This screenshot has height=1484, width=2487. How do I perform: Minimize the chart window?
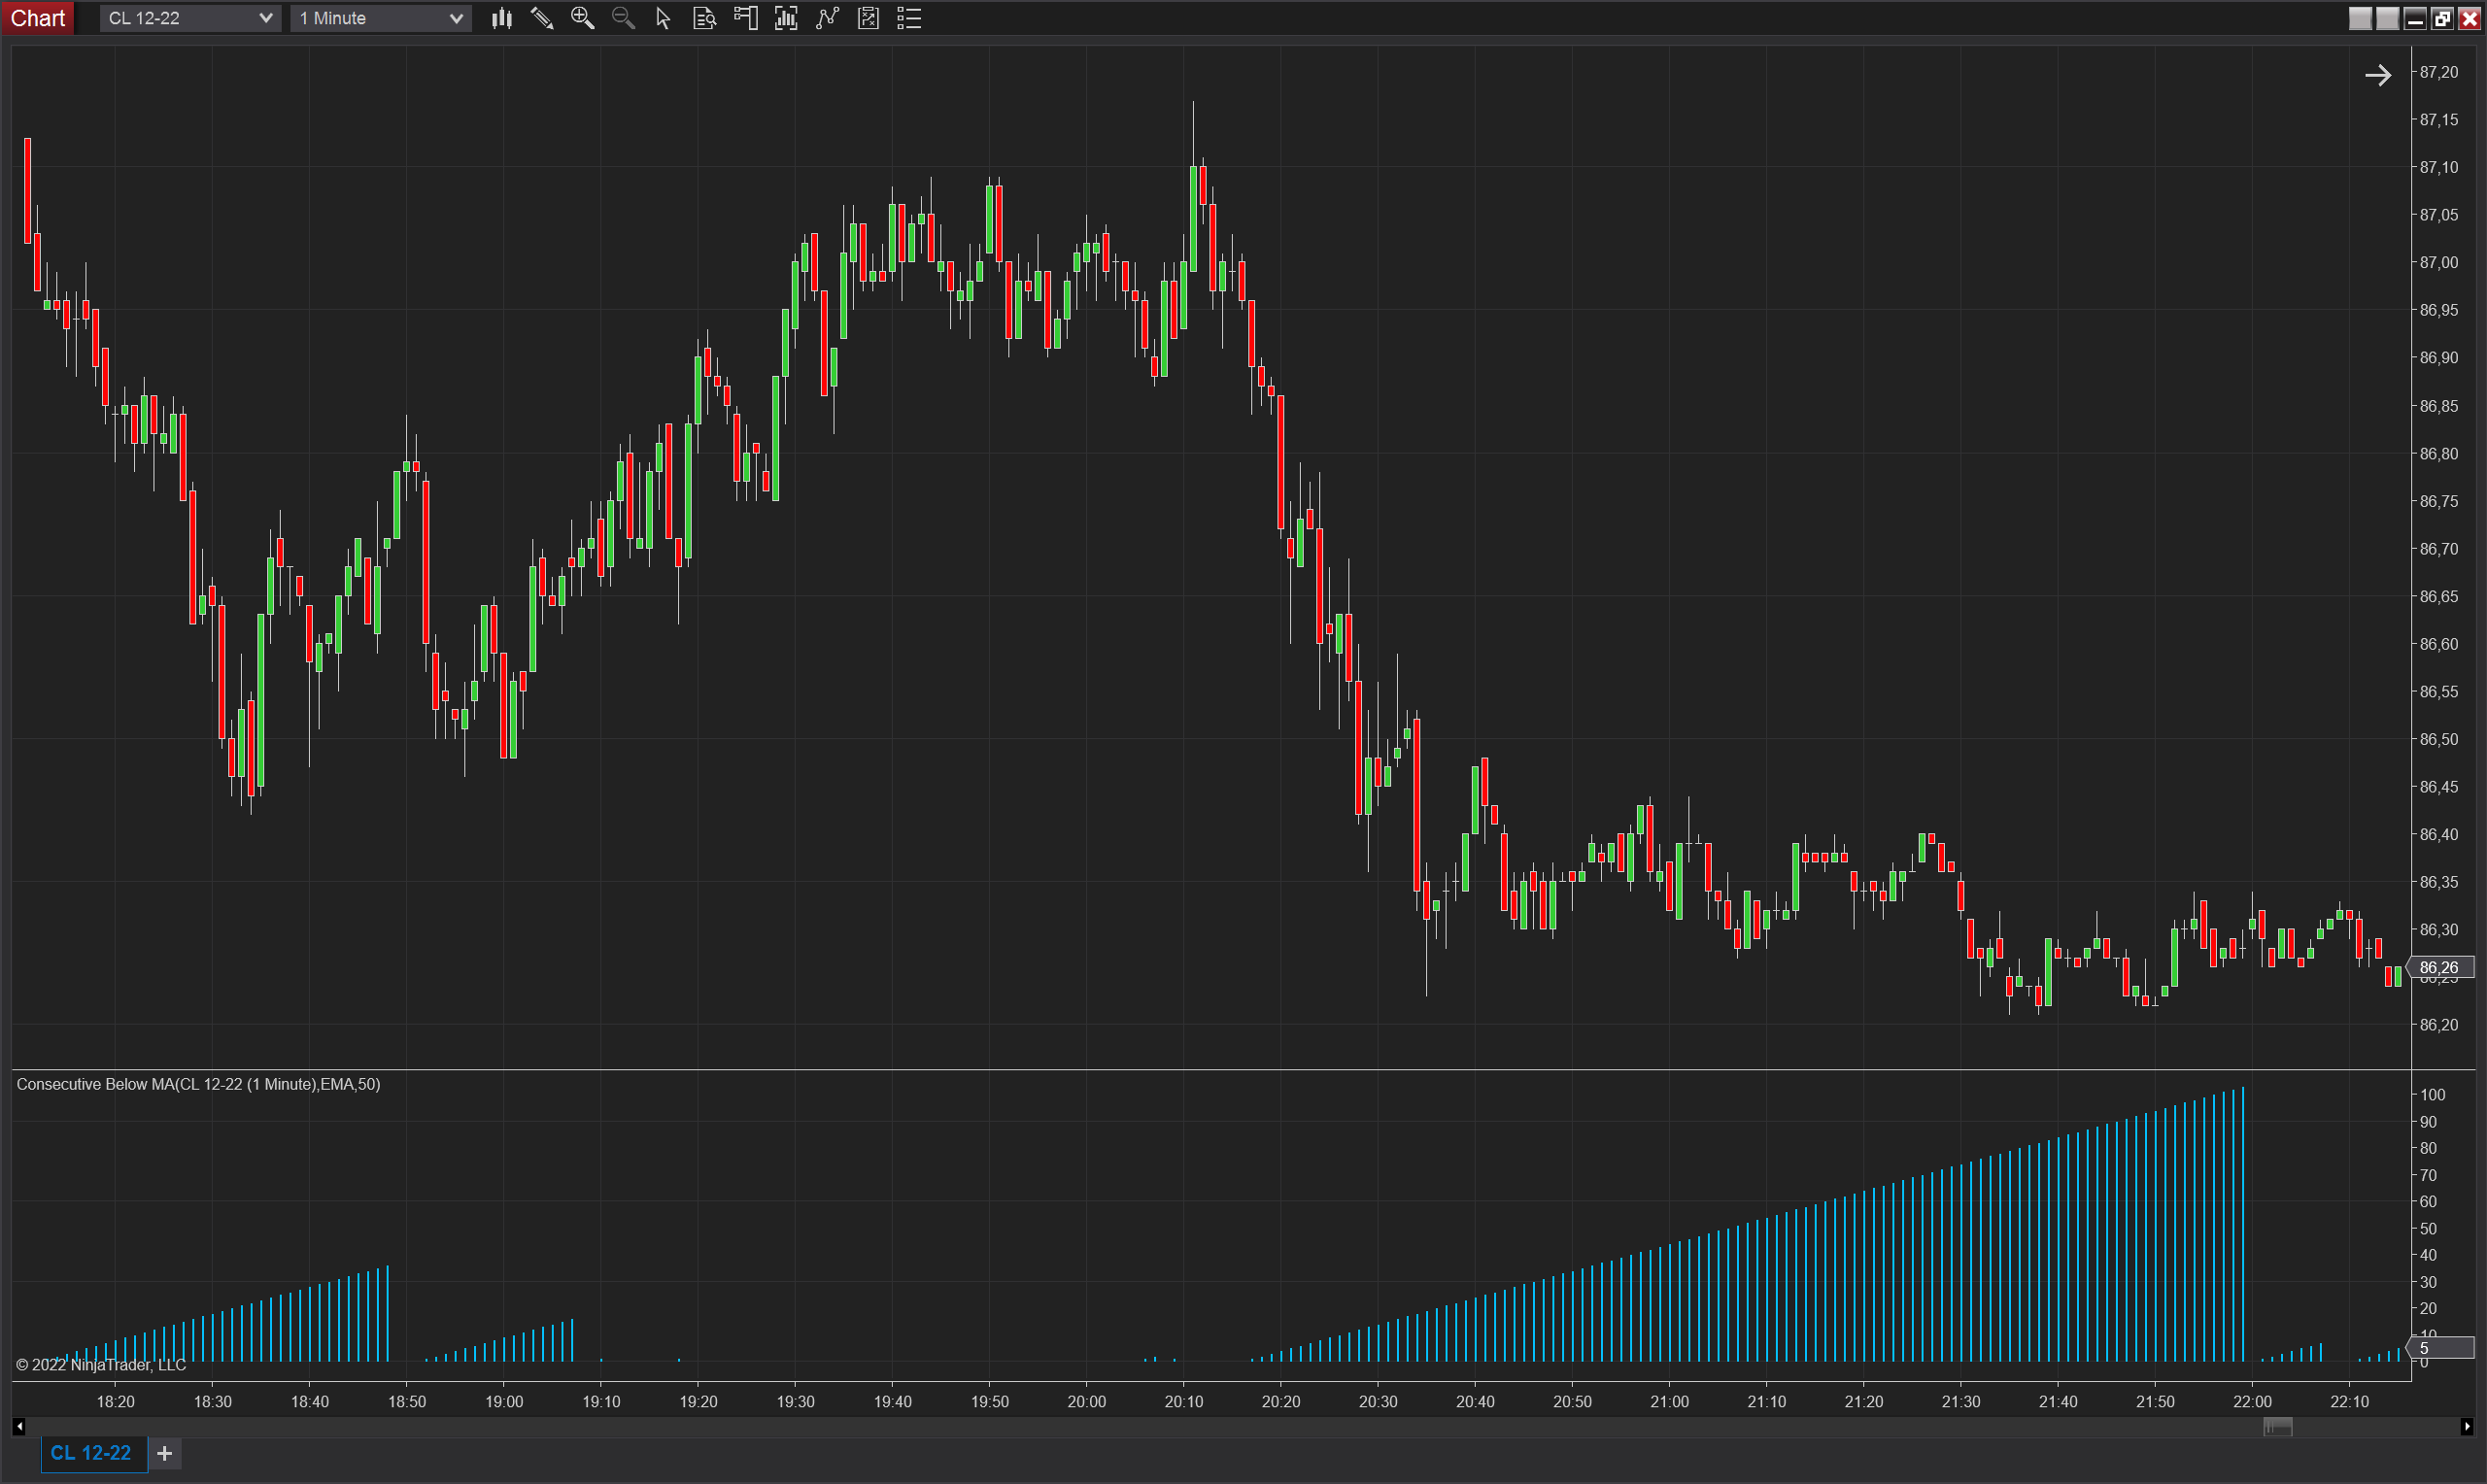(2415, 18)
